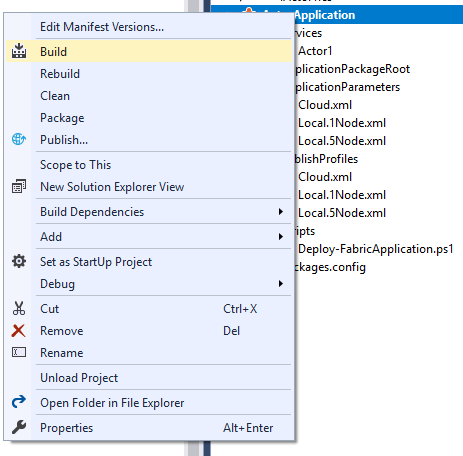Select the PublishProfiles folder
Viewport: 463px width, 456px height.
(x=326, y=159)
